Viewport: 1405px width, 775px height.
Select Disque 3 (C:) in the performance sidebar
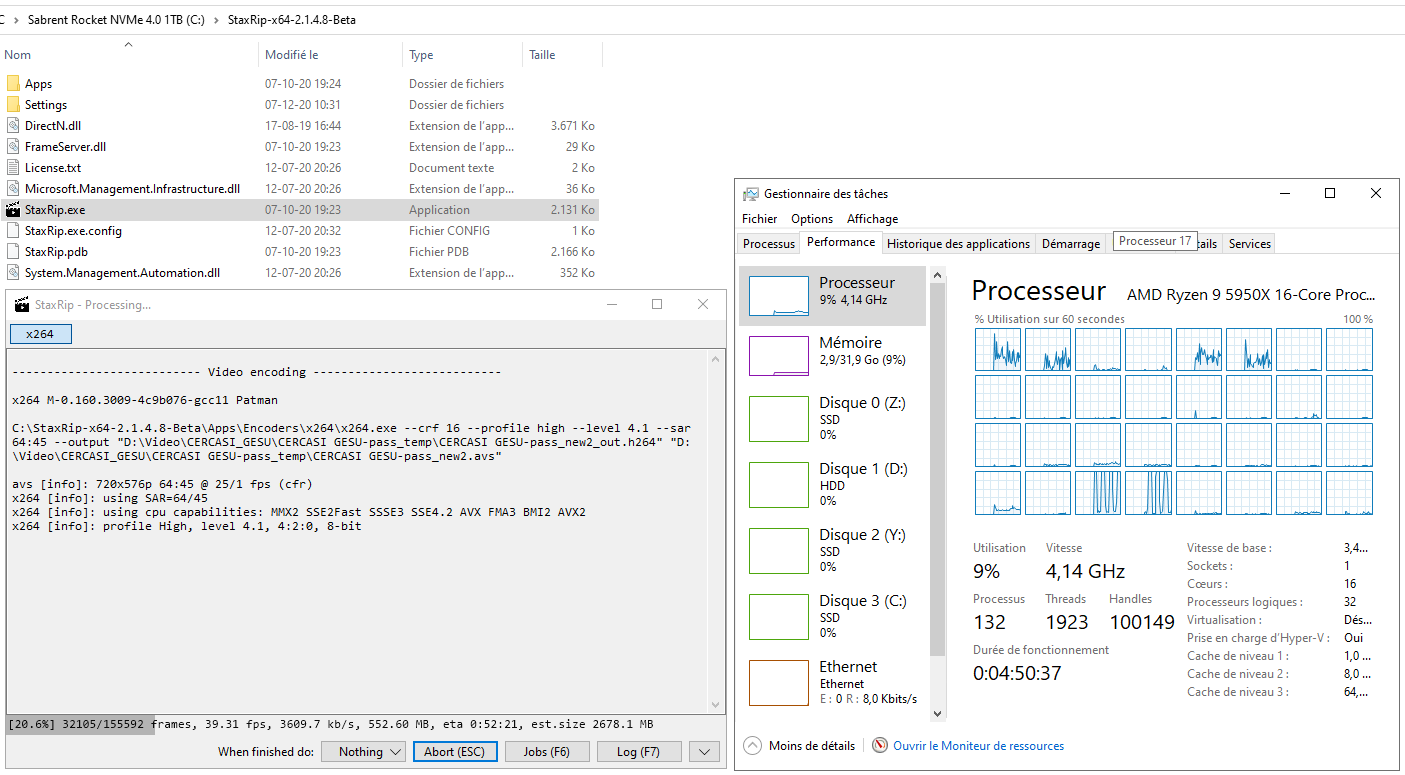click(x=832, y=616)
